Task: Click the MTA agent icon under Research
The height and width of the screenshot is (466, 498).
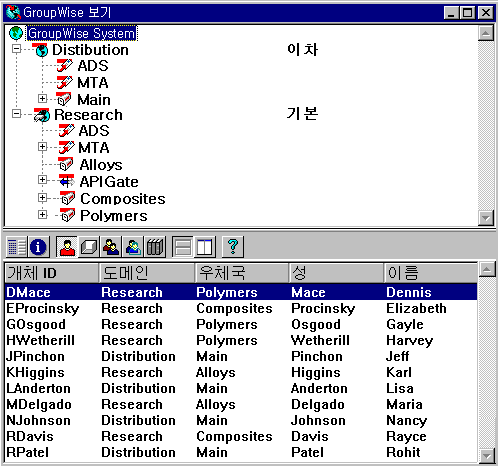Action: [66, 147]
